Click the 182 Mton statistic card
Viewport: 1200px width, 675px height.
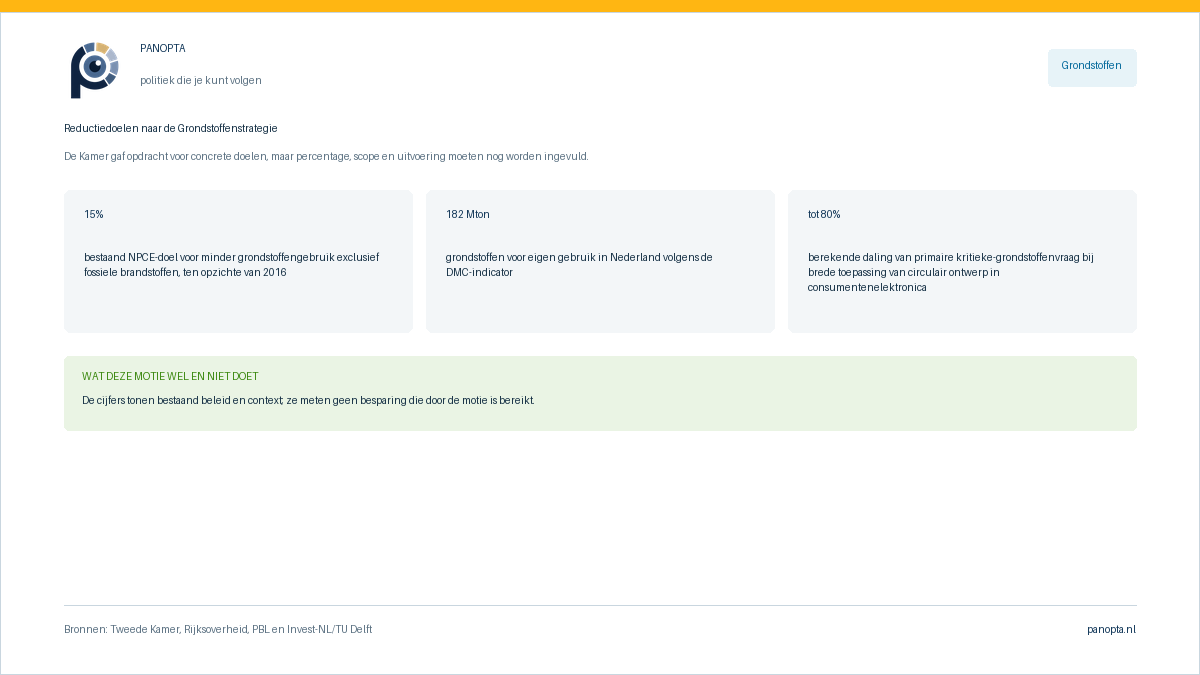600,261
